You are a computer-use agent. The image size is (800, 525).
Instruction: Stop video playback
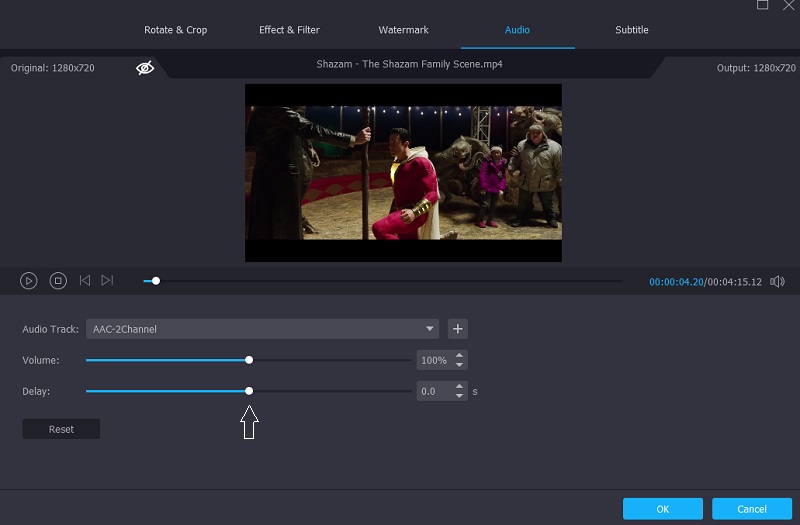(58, 281)
